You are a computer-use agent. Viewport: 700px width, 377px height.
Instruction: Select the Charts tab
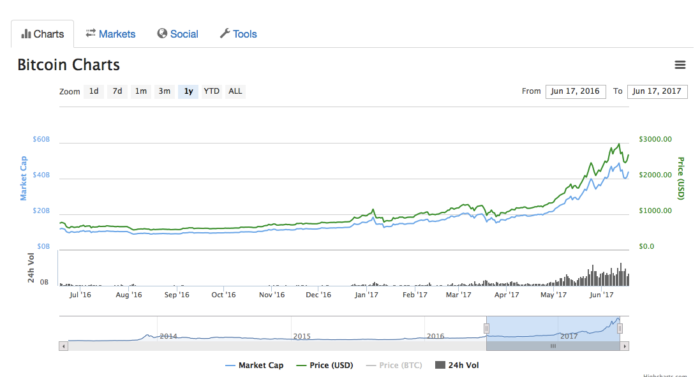click(42, 34)
